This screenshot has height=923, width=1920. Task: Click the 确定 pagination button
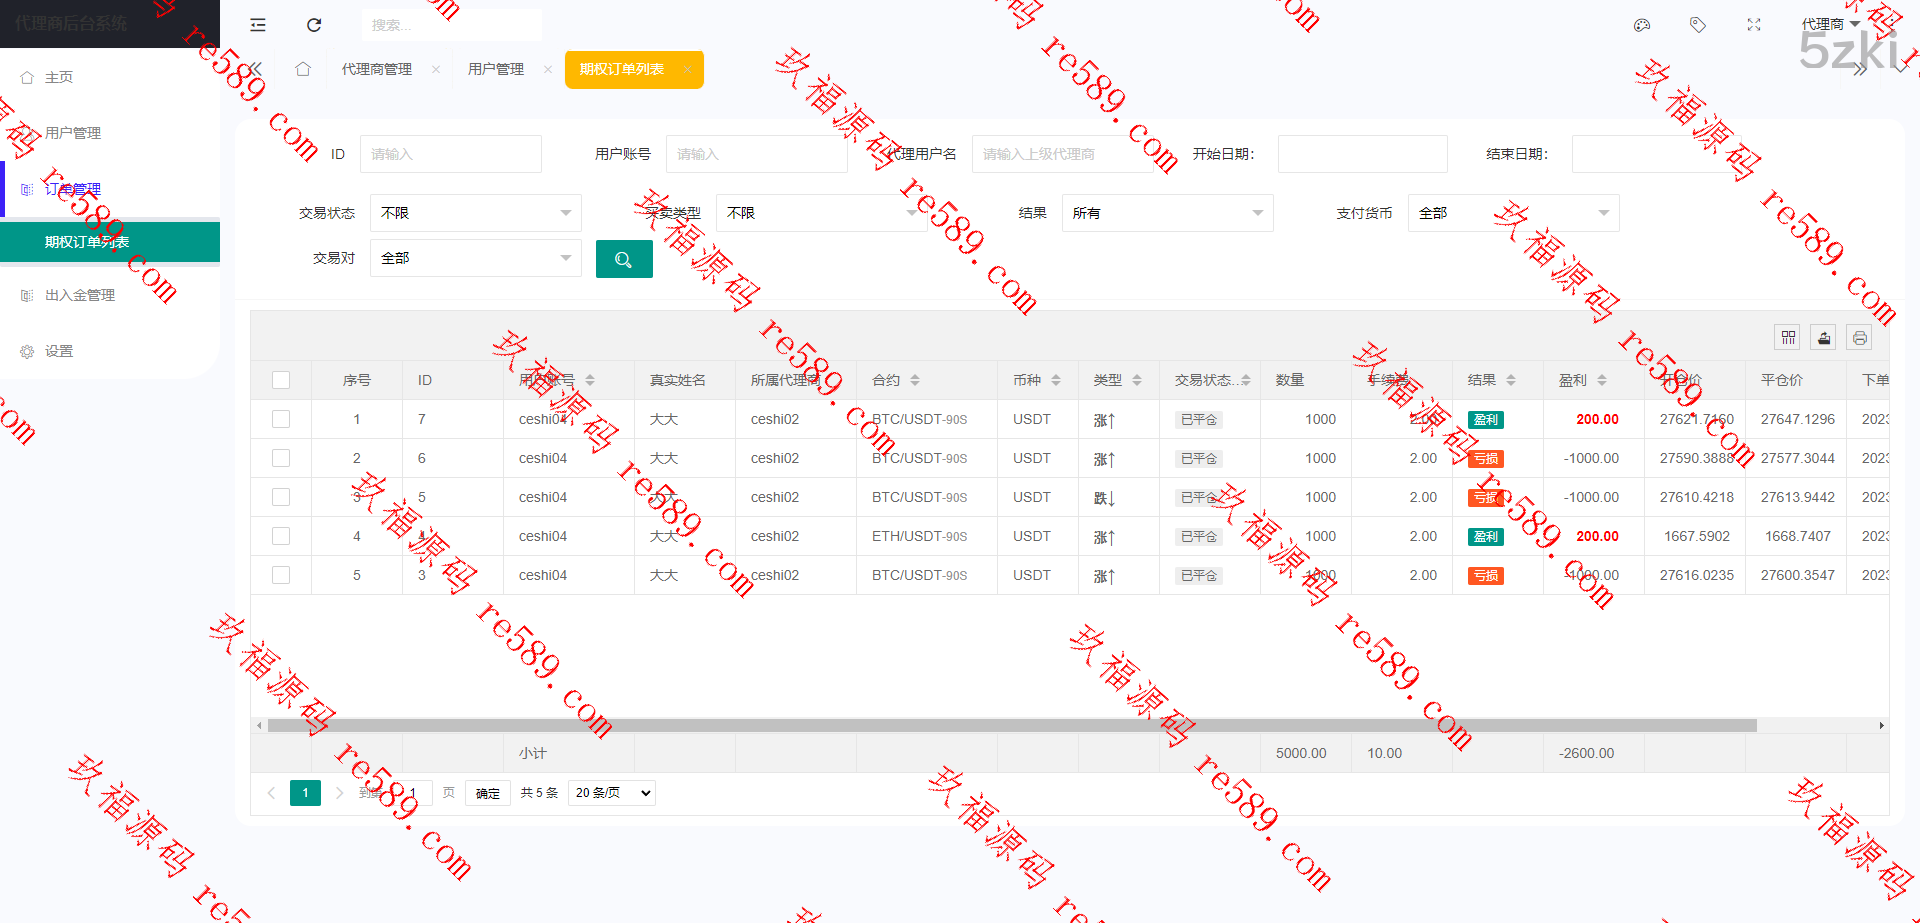pyautogui.click(x=488, y=793)
